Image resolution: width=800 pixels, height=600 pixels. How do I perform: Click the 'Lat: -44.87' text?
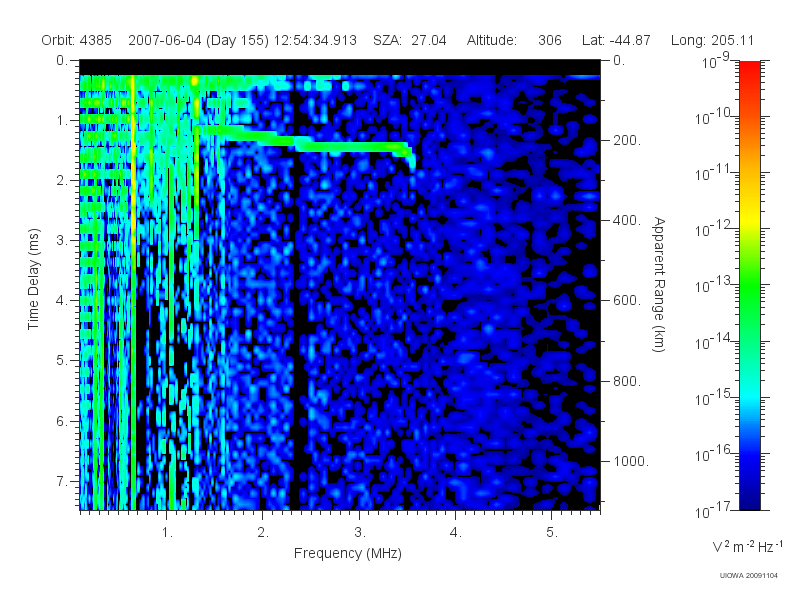[x=616, y=40]
